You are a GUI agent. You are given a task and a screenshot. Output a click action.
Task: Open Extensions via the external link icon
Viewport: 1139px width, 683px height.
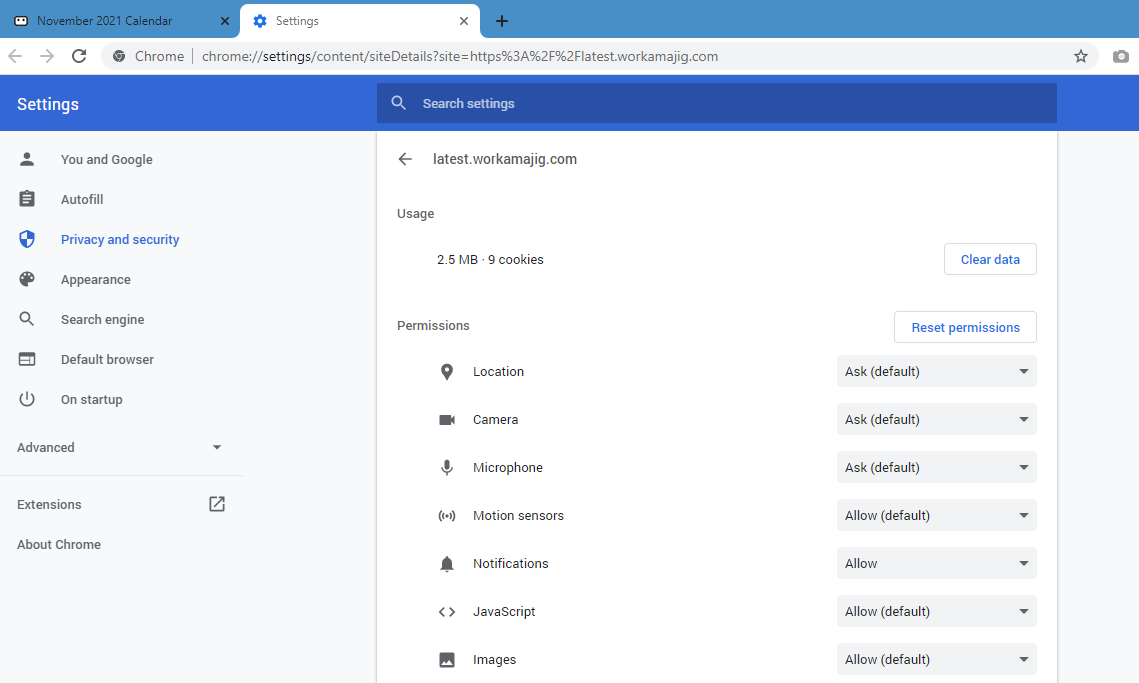[216, 504]
